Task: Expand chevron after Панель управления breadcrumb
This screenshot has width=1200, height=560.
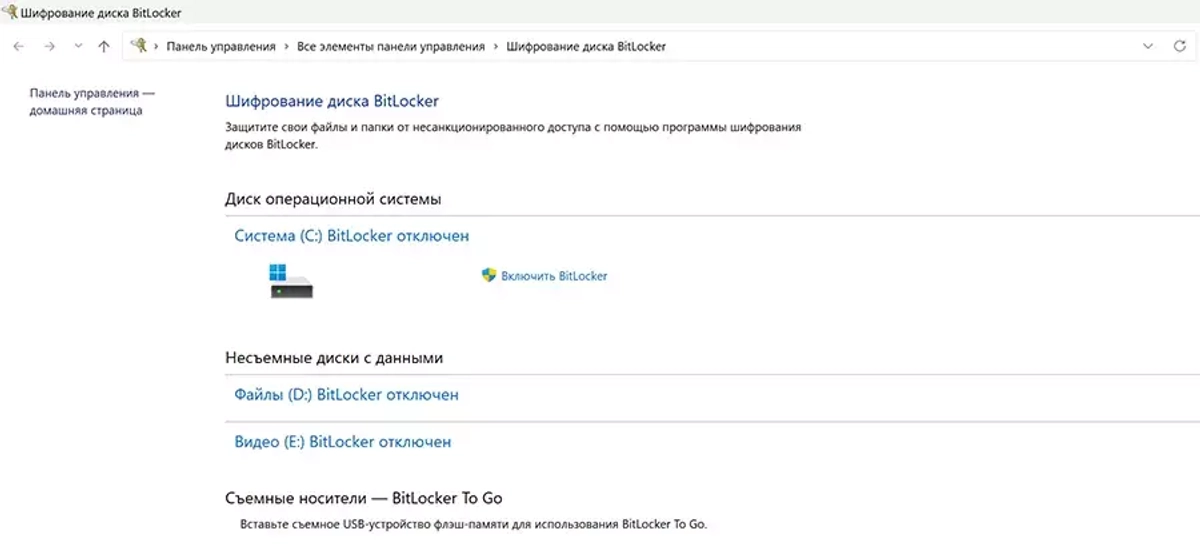Action: pyautogui.click(x=287, y=46)
